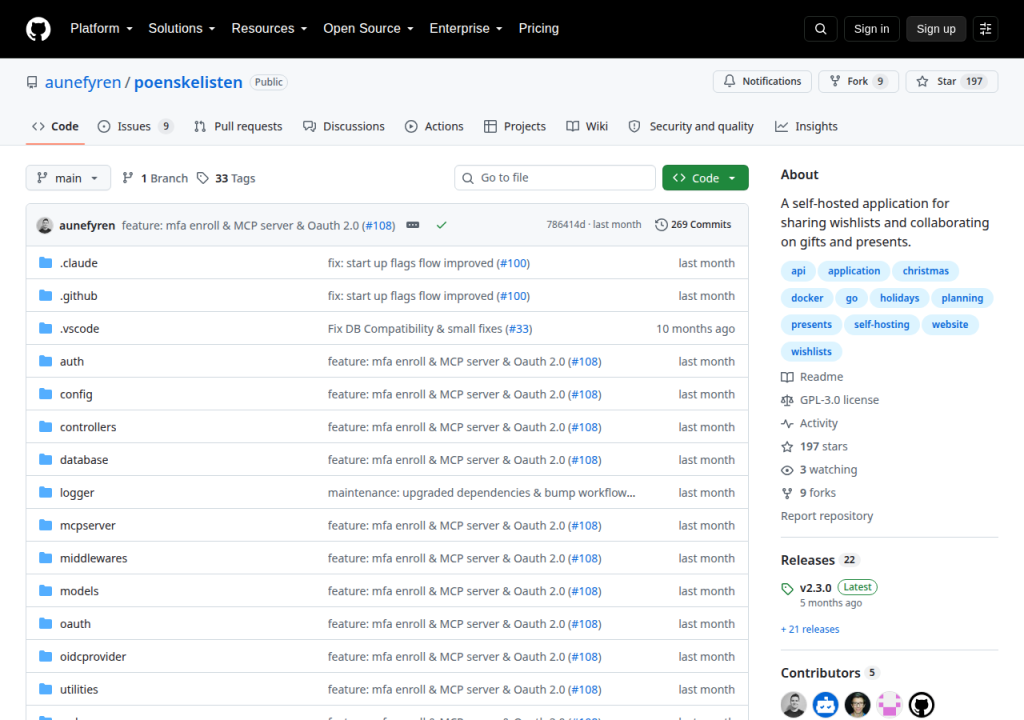Open the self-hosting topic tag

(x=882, y=325)
